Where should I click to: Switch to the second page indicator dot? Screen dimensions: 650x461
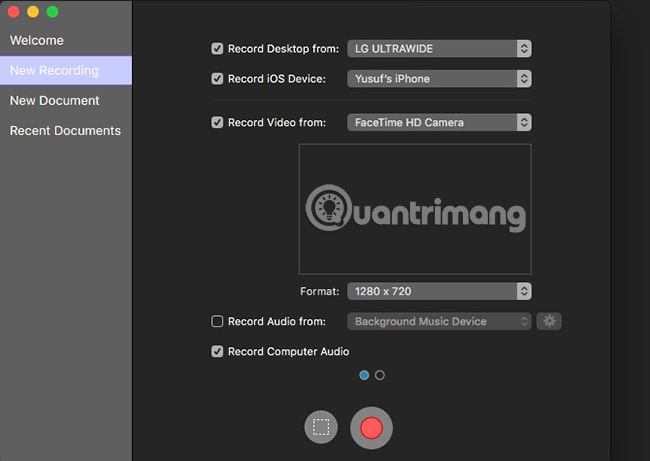[x=380, y=376]
